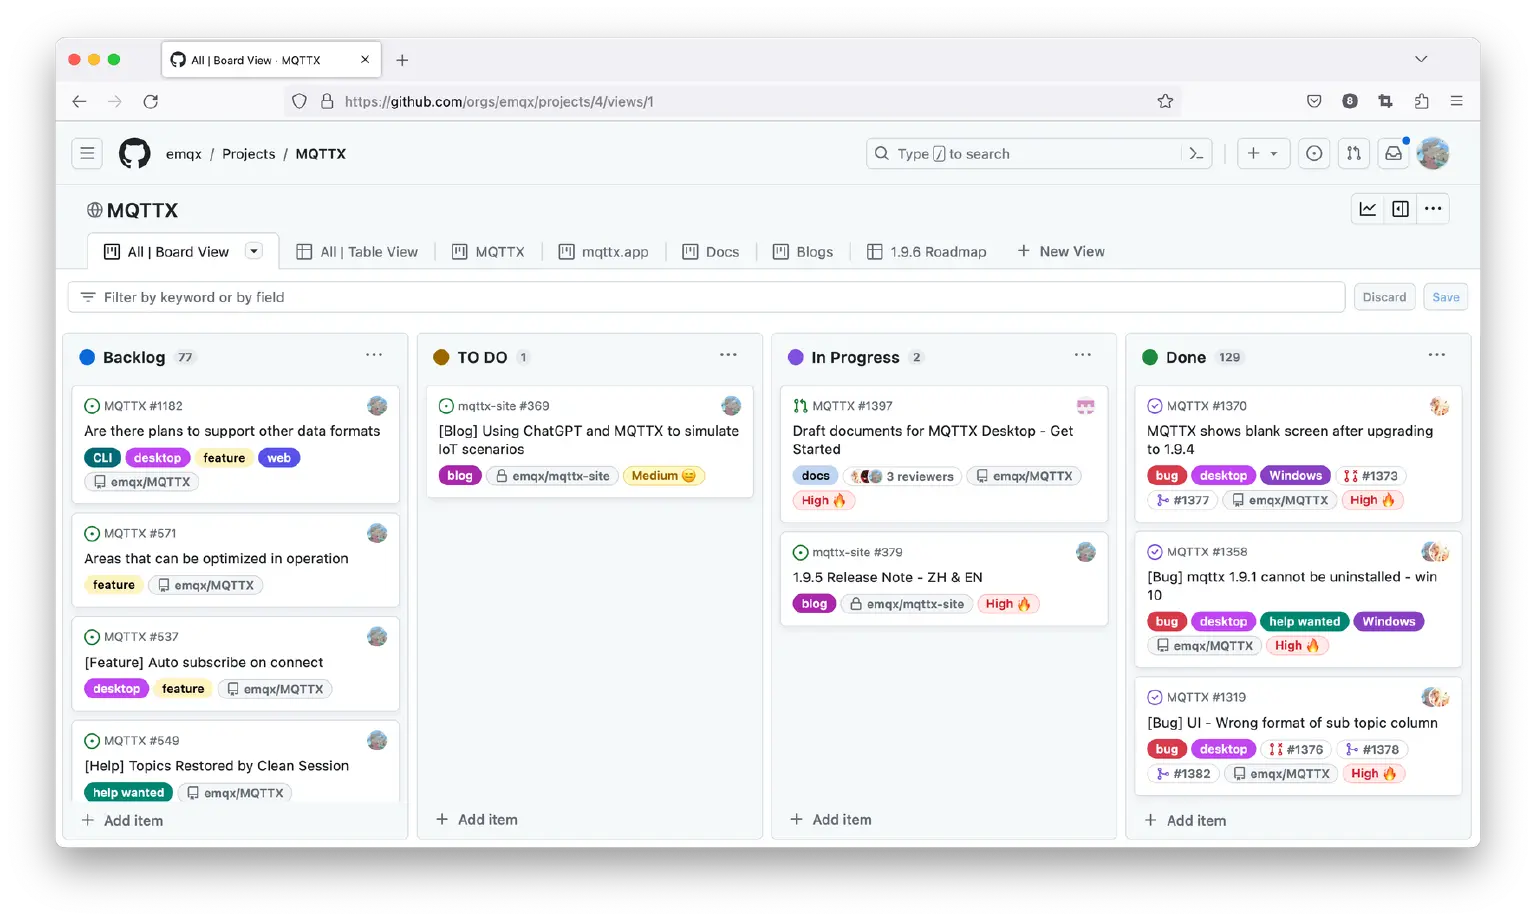Open the Done column options menu

[1437, 355]
